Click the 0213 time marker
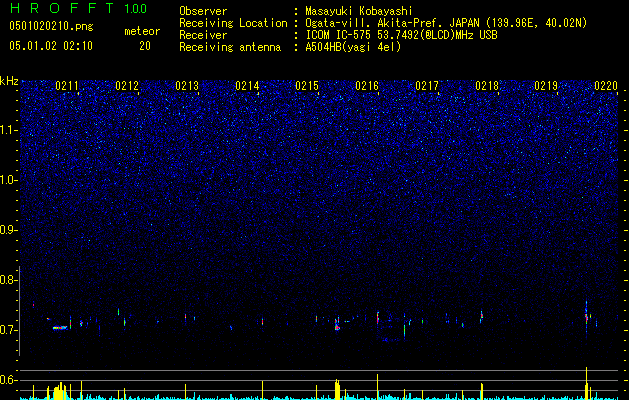Screen dimensions: 629x400 point(187,86)
